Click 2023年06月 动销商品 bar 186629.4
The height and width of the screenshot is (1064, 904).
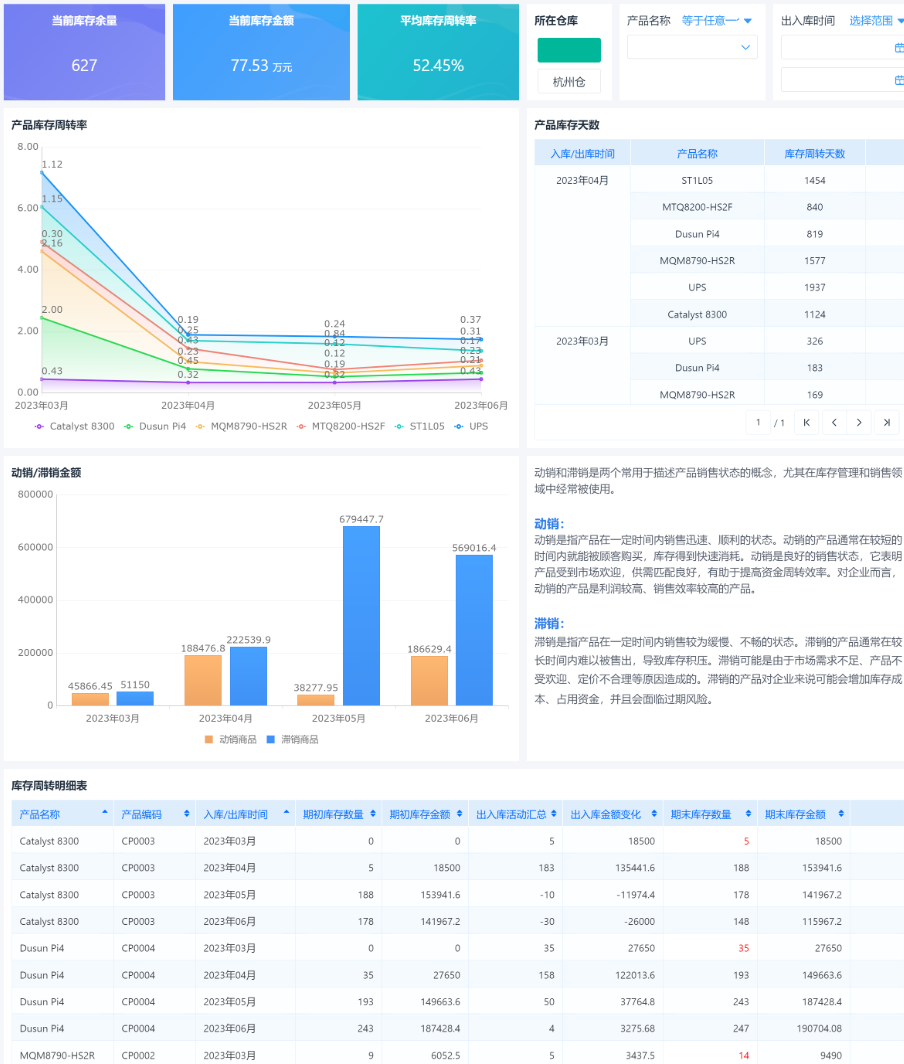[x=429, y=681]
